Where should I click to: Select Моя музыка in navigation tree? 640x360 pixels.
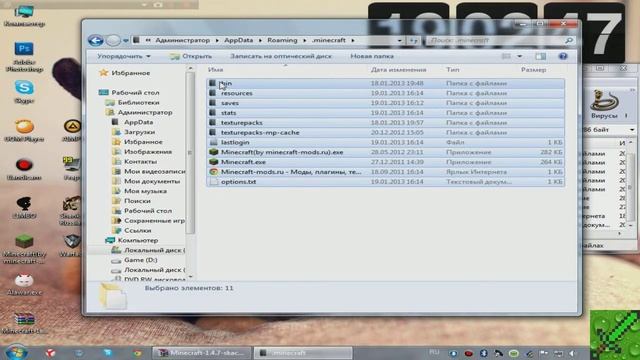[145, 191]
